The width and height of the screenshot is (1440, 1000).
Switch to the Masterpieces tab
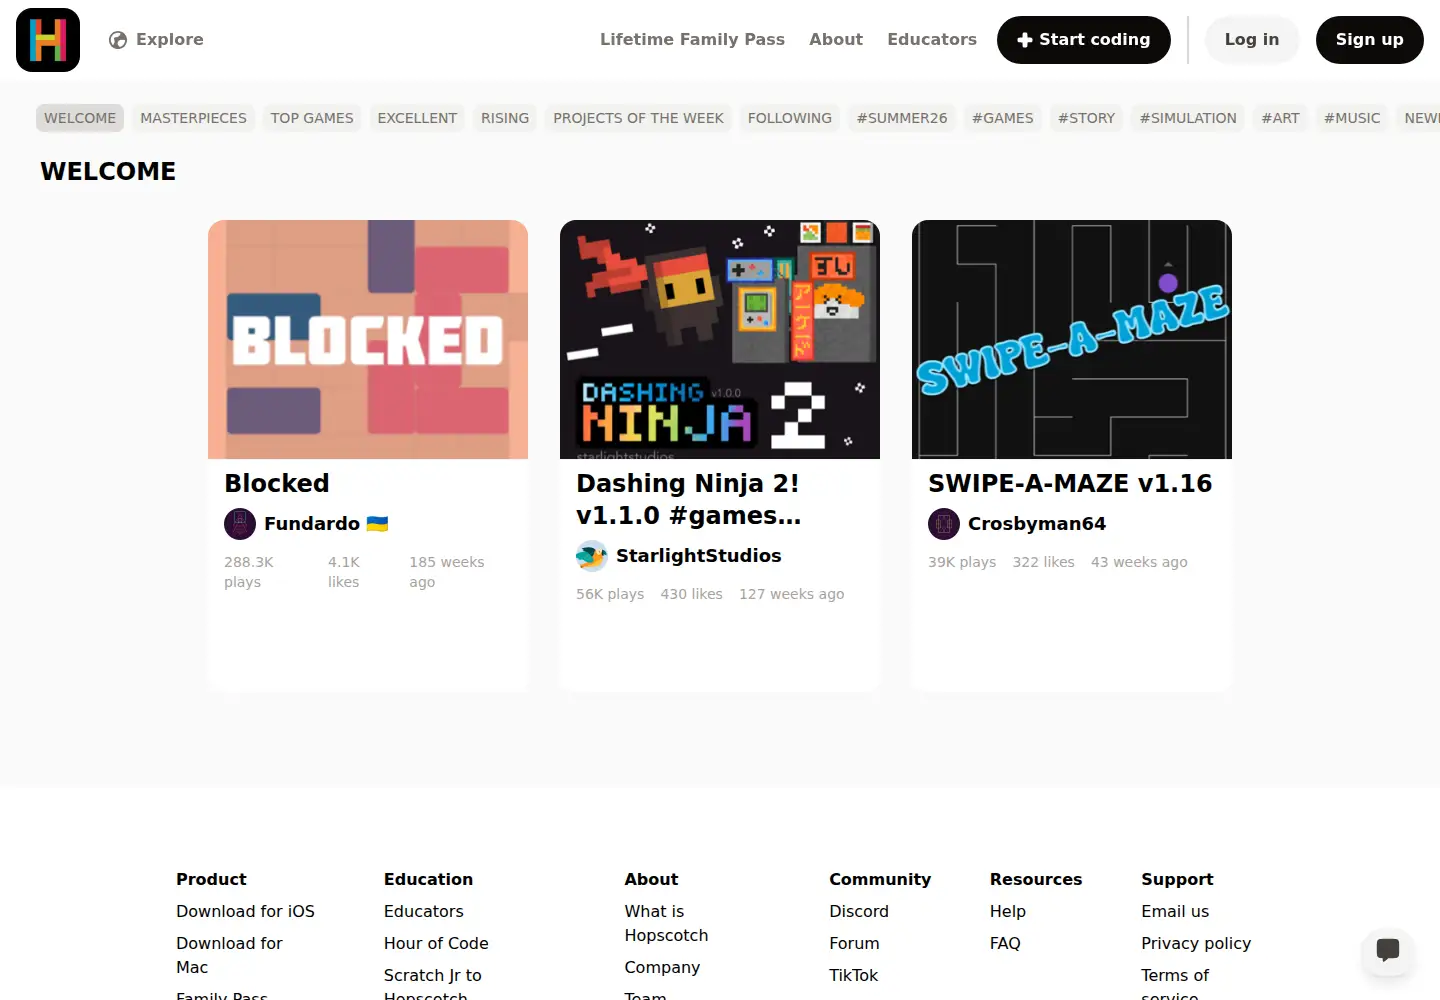coord(193,118)
